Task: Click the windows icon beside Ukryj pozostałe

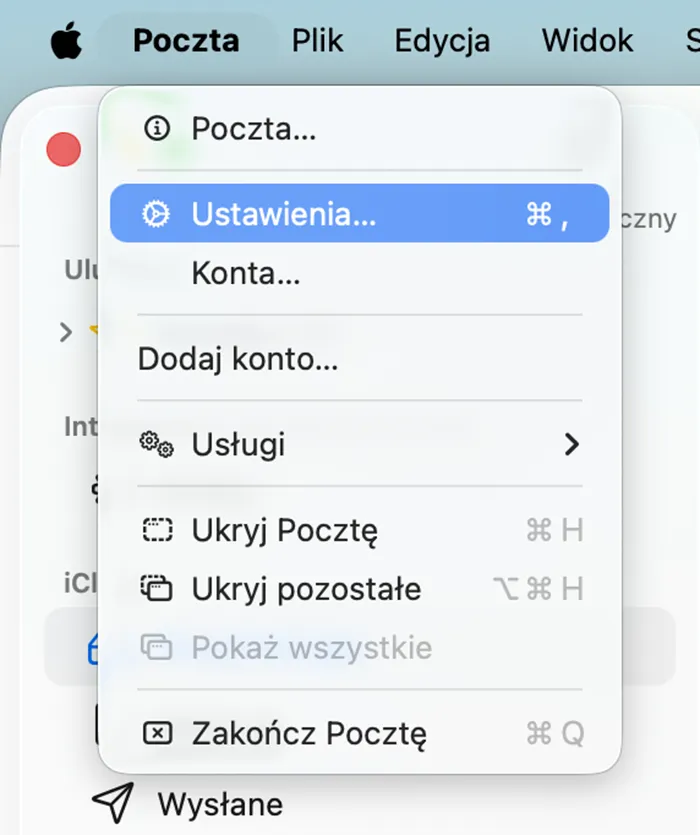Action: click(x=158, y=590)
